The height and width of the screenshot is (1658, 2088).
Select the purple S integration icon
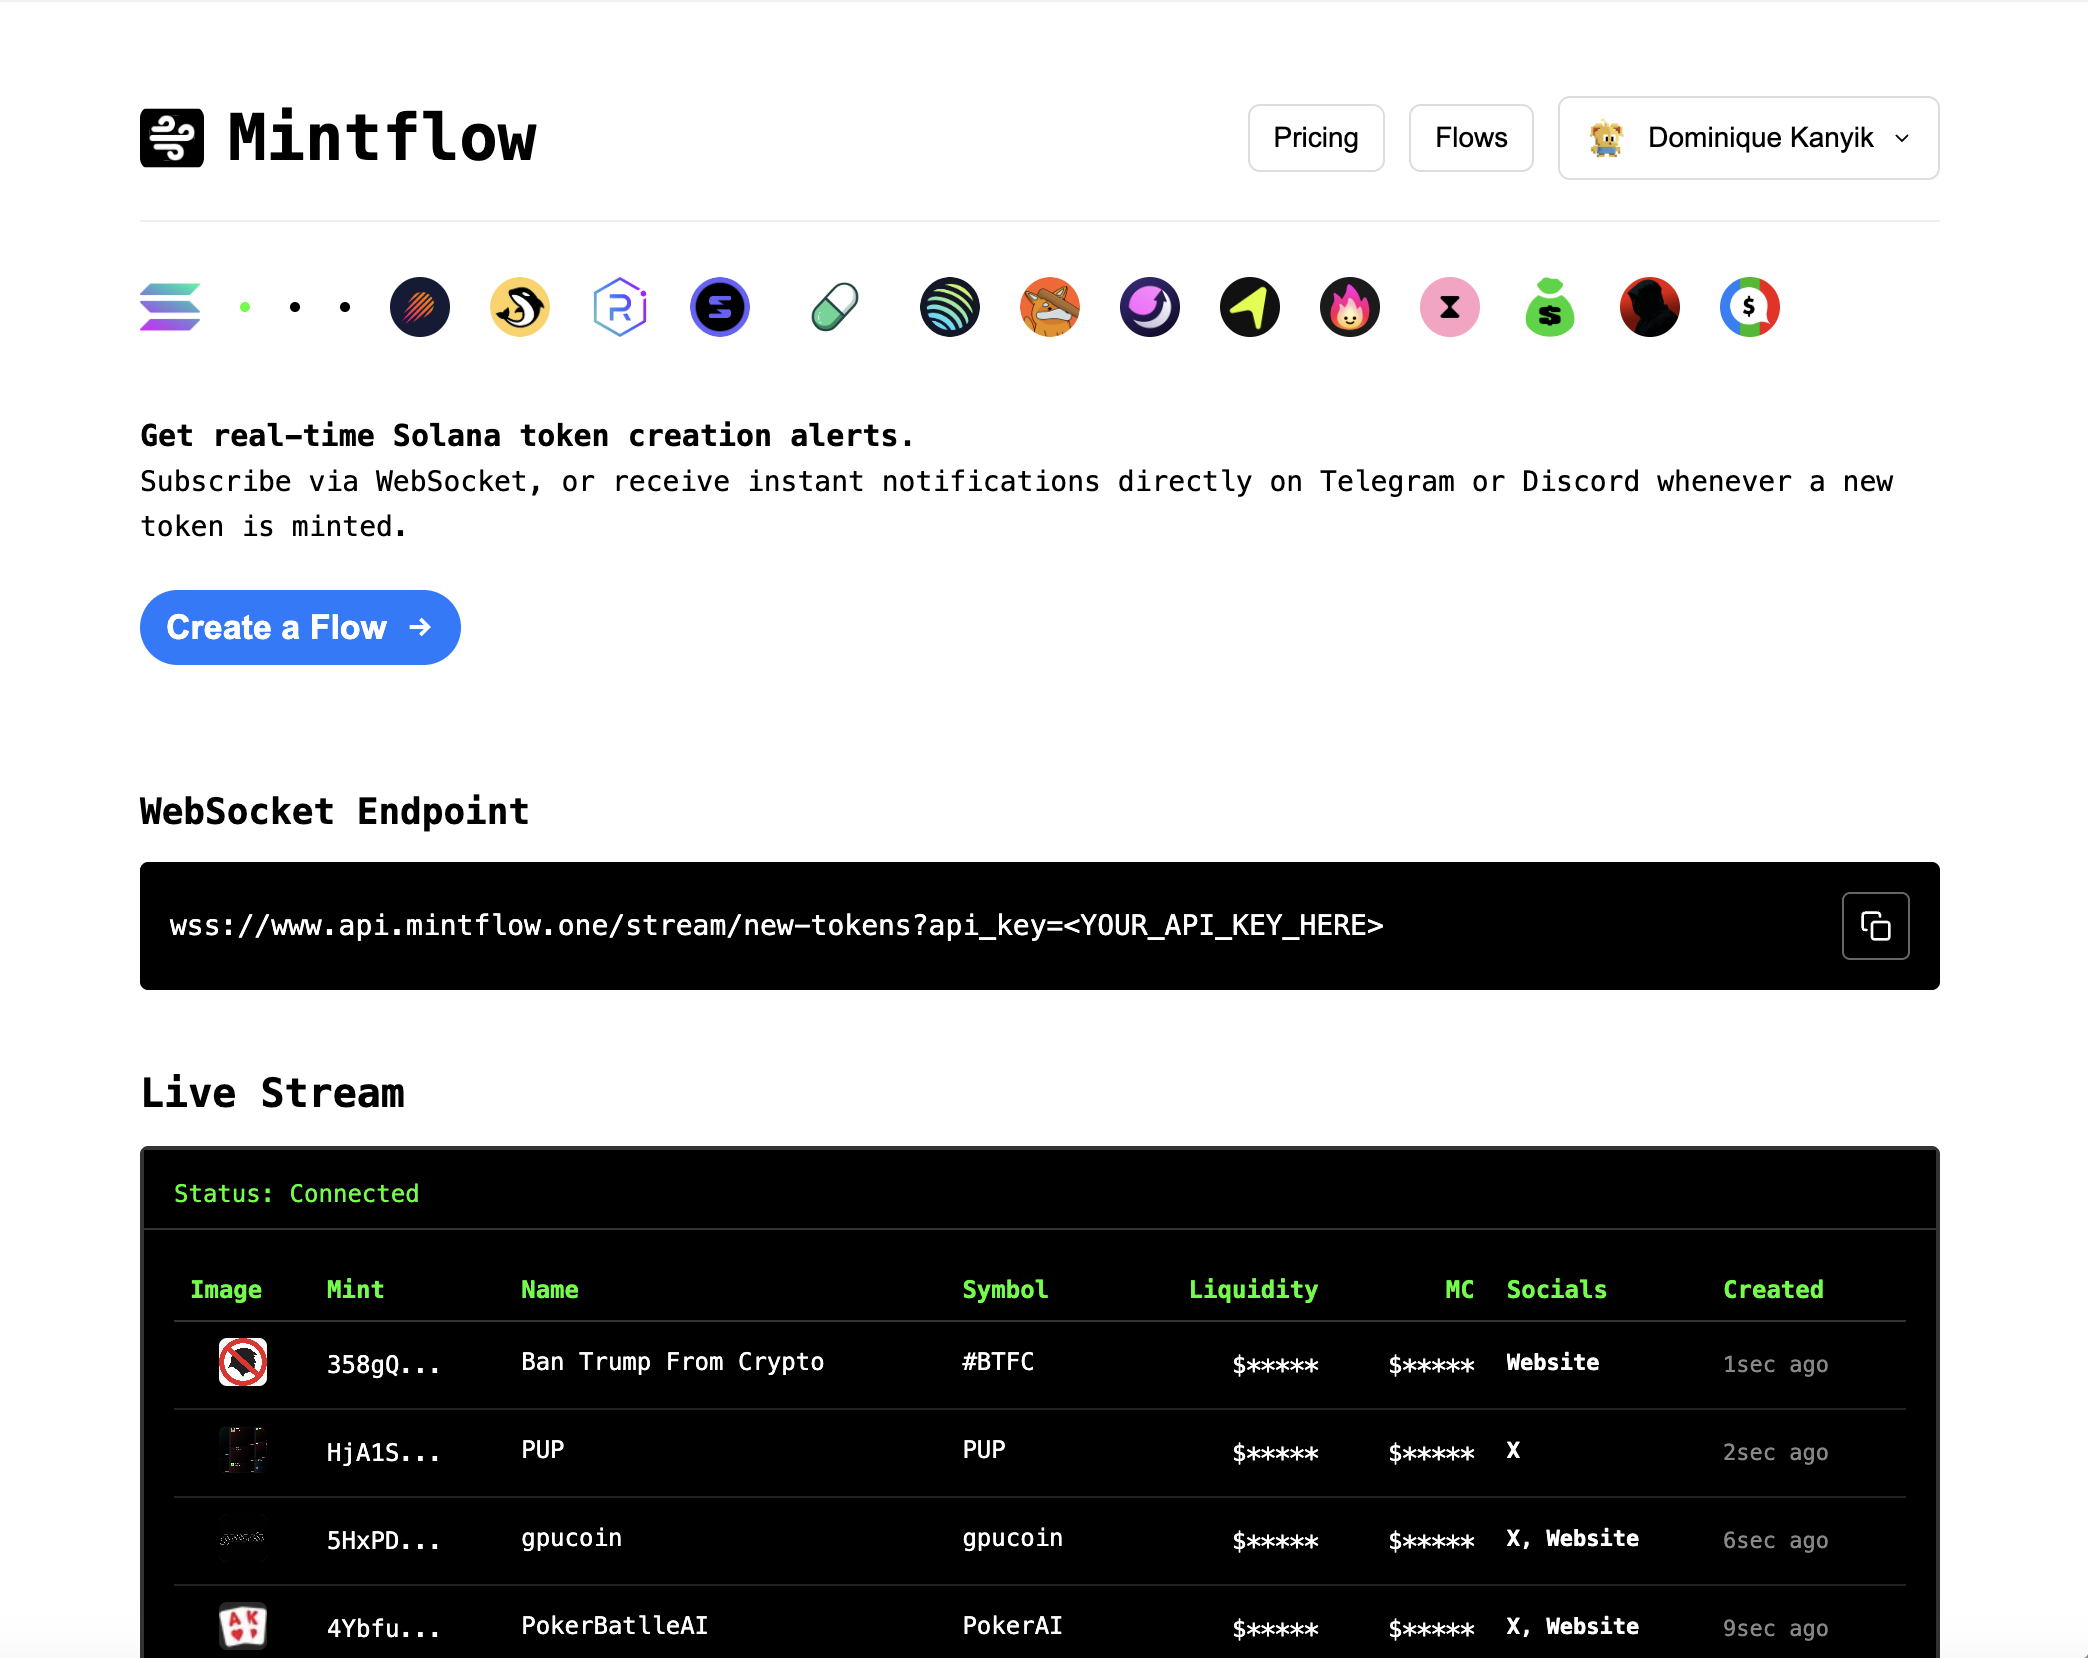719,307
